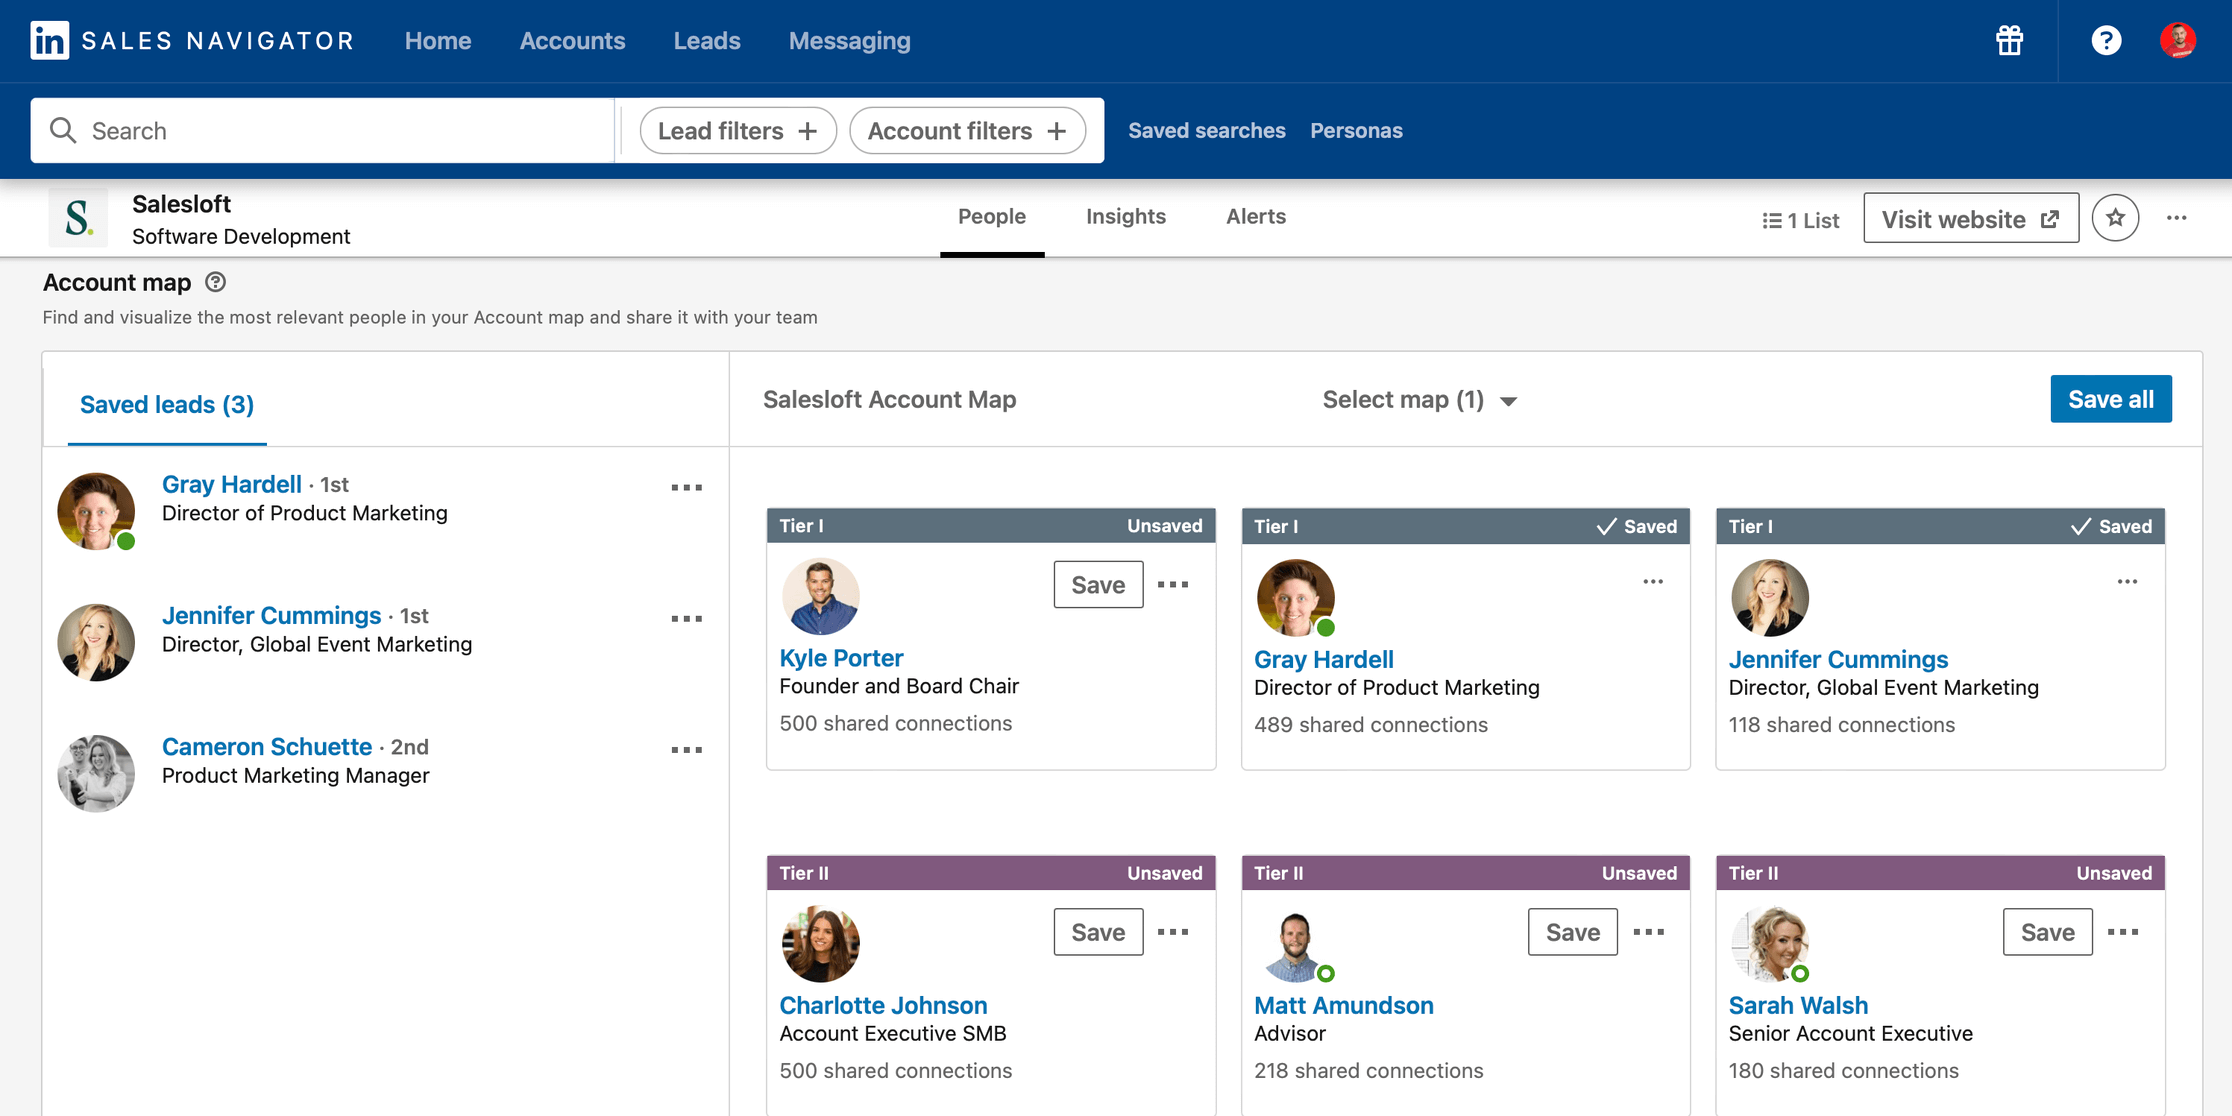2232x1116 pixels.
Task: Open Saved searches link
Action: [x=1207, y=130]
